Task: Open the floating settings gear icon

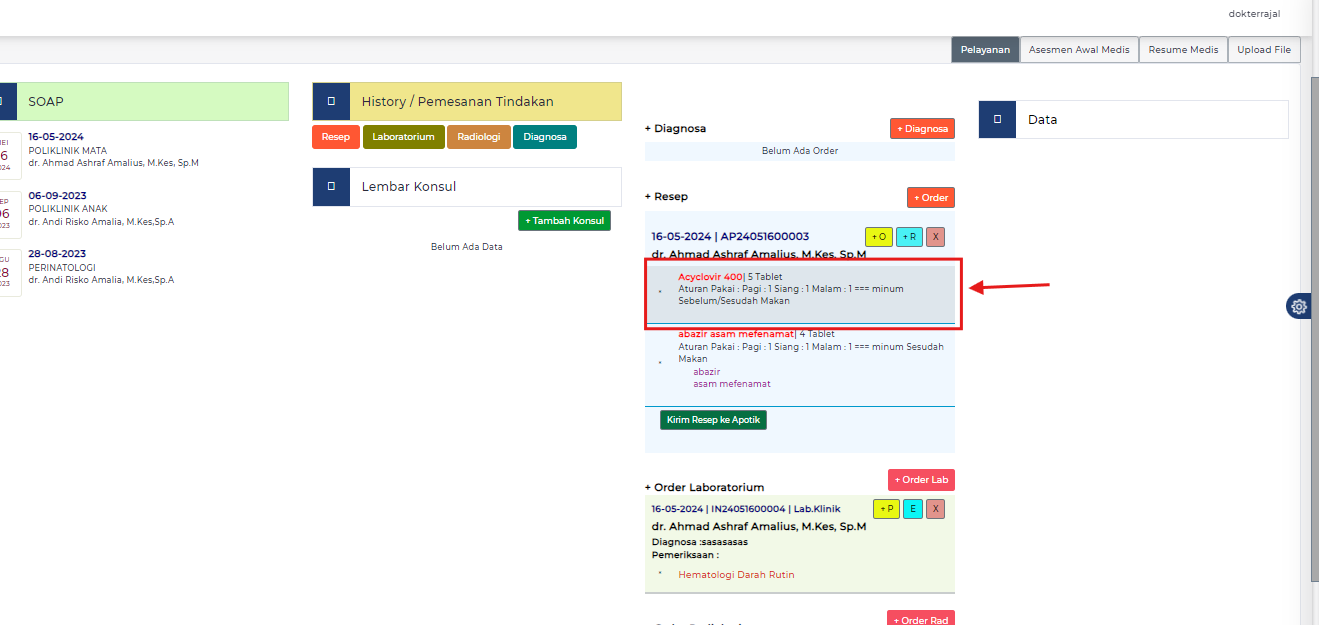Action: tap(1299, 307)
